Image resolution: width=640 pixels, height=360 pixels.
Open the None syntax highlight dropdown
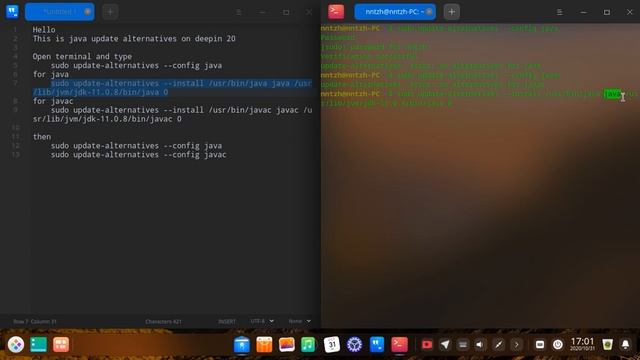point(300,321)
